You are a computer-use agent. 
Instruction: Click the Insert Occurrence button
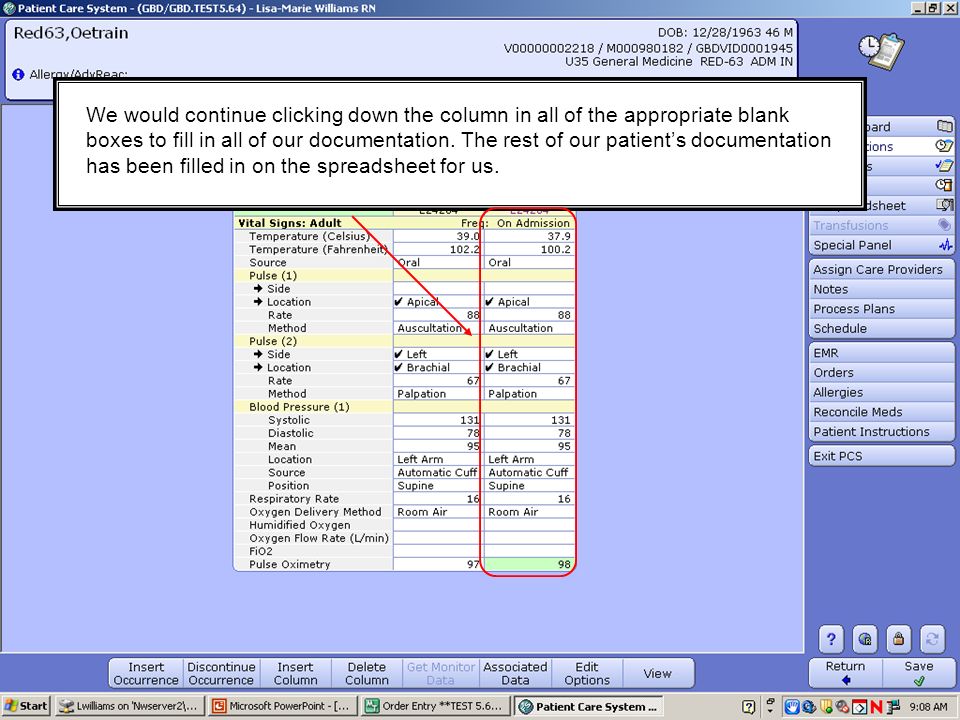(x=146, y=673)
